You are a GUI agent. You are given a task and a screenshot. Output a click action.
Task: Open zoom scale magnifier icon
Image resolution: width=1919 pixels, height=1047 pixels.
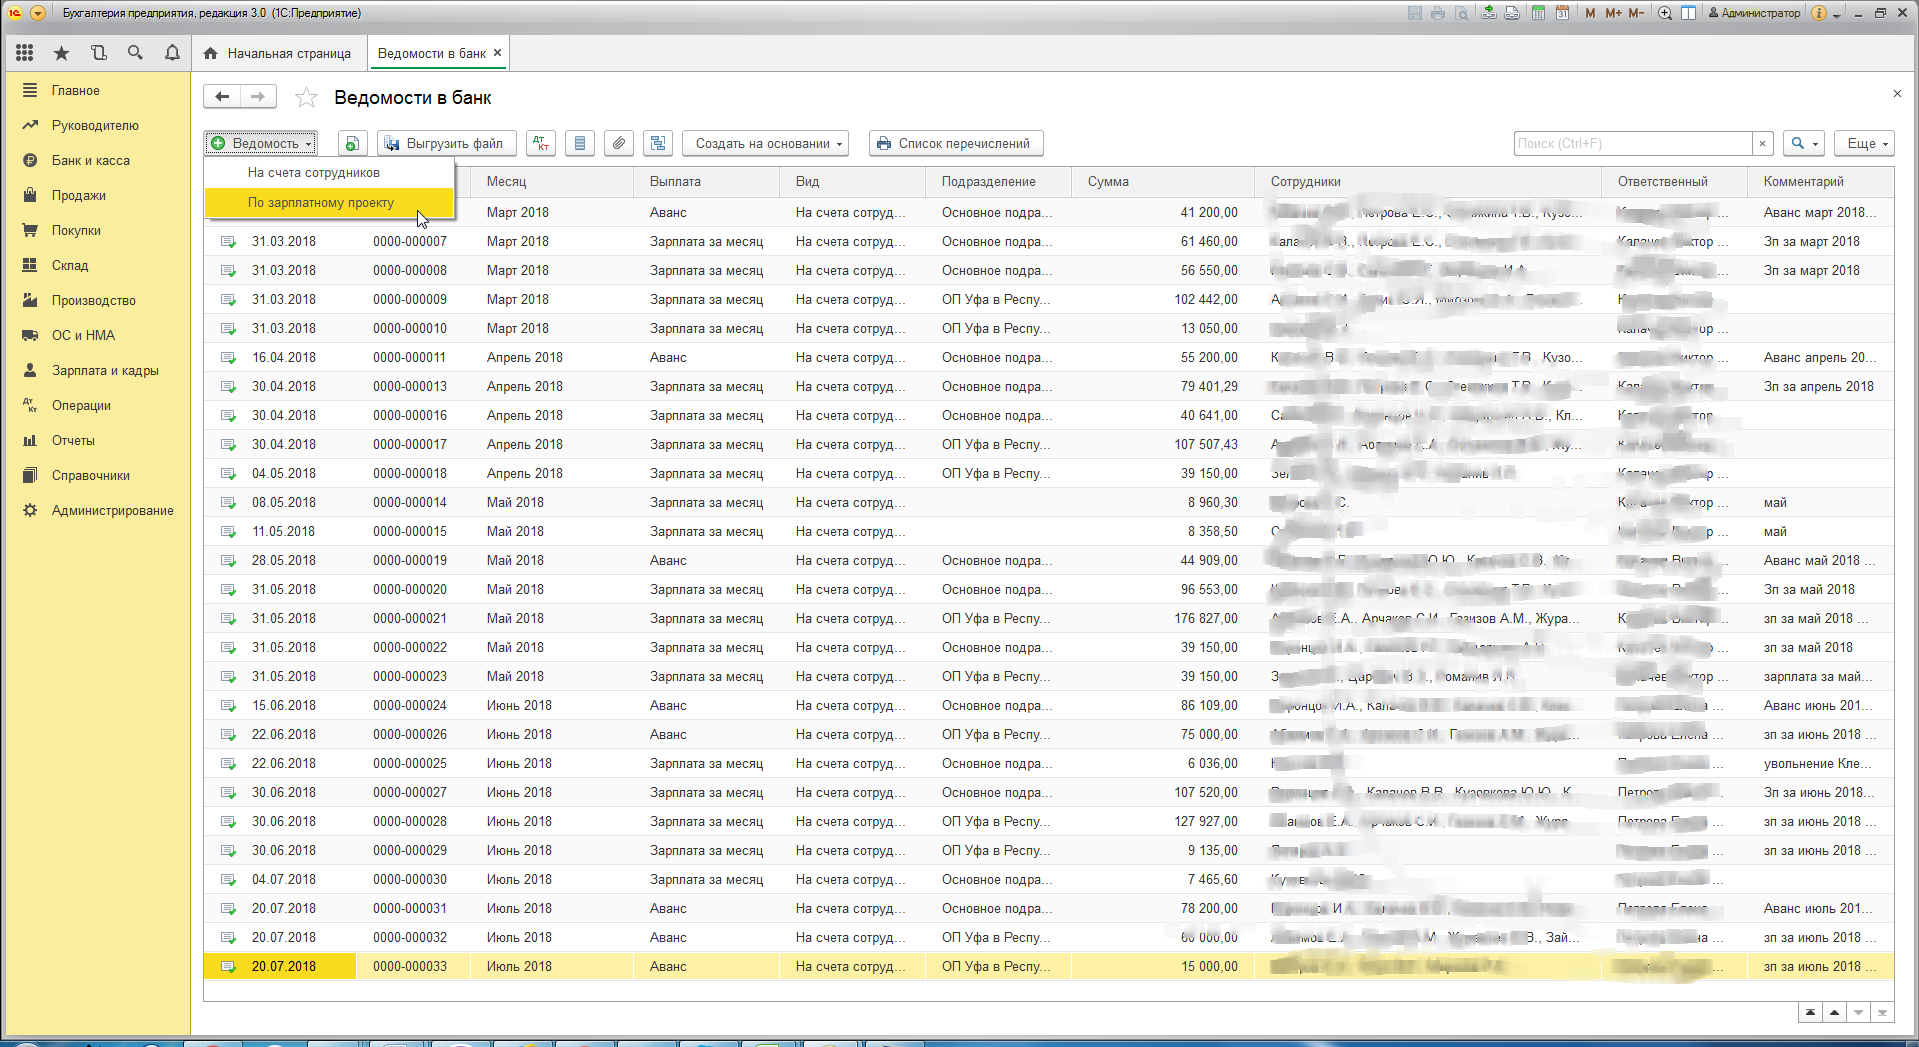tap(1665, 13)
